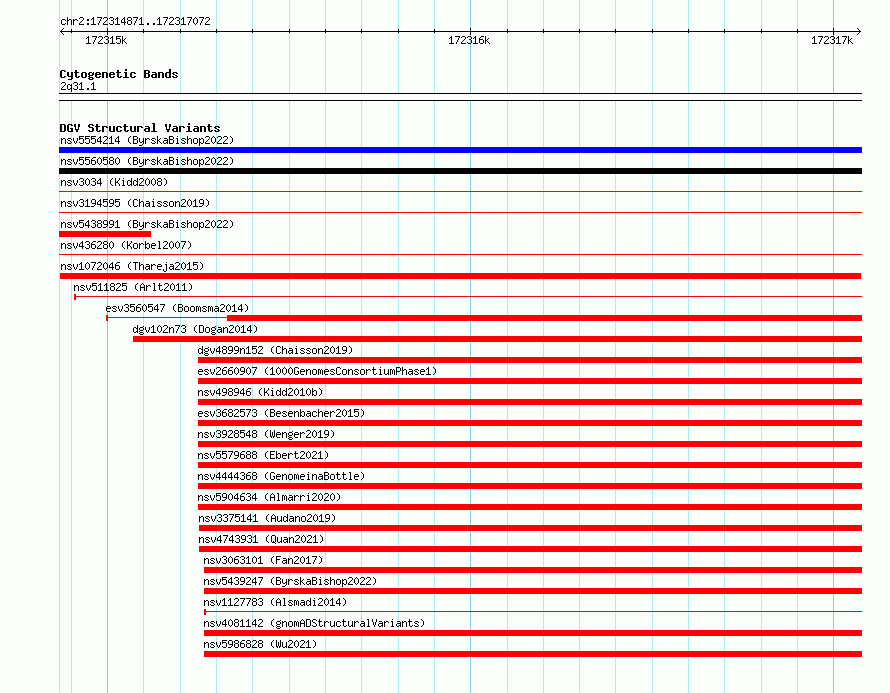Select the short red nsv5438991 bar
The width and height of the screenshot is (890, 693).
(x=105, y=234)
